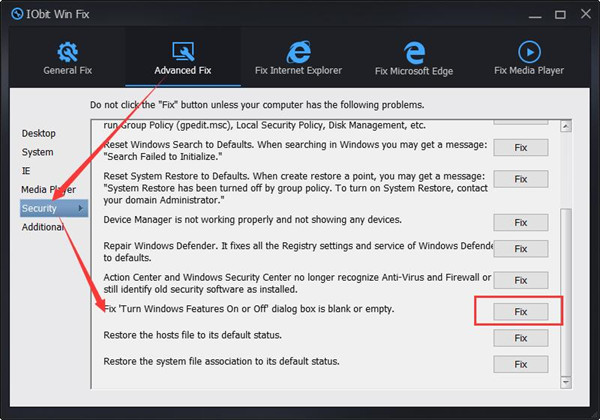Click the vertical scrollbar thumb

click(x=566, y=292)
